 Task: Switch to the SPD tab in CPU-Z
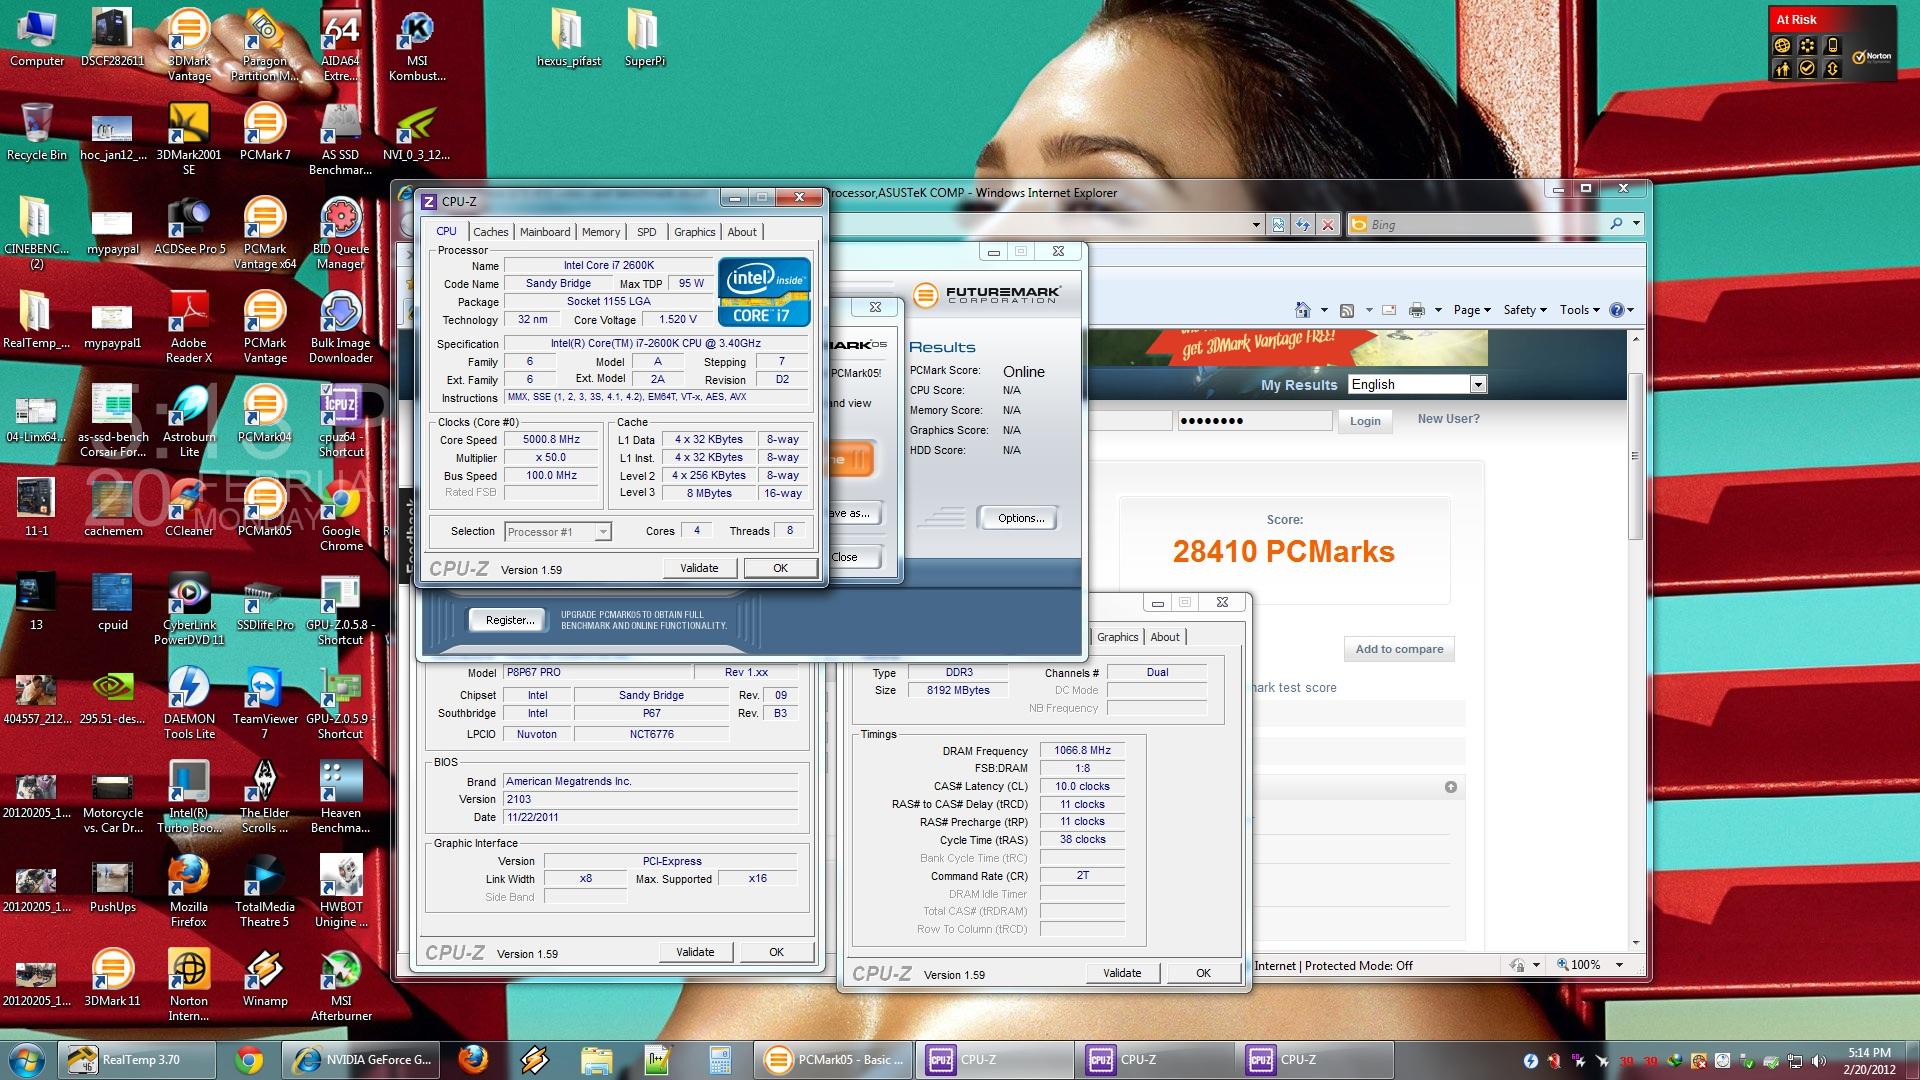click(x=647, y=232)
